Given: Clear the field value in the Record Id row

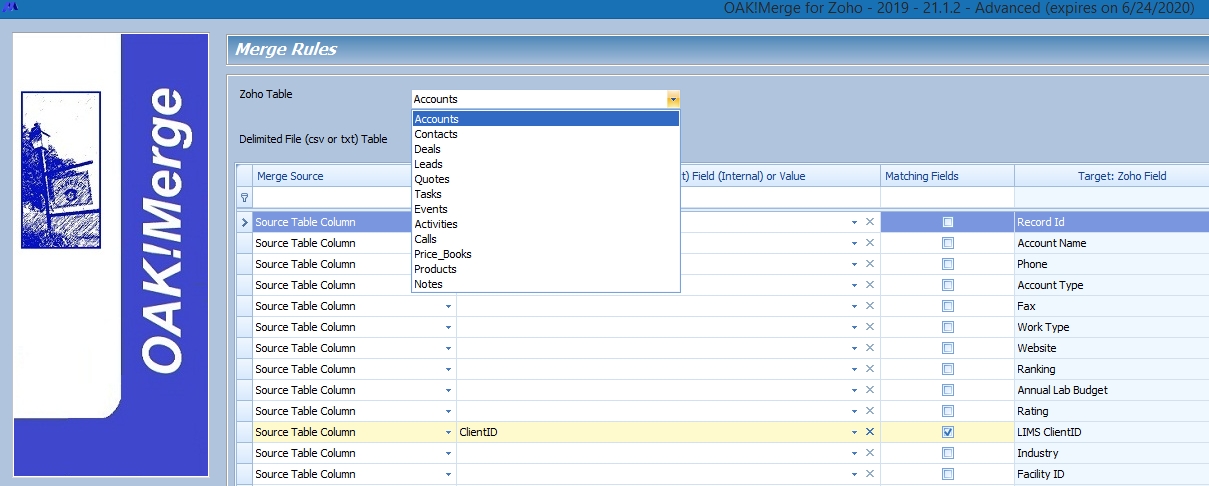Looking at the screenshot, I should 869,222.
